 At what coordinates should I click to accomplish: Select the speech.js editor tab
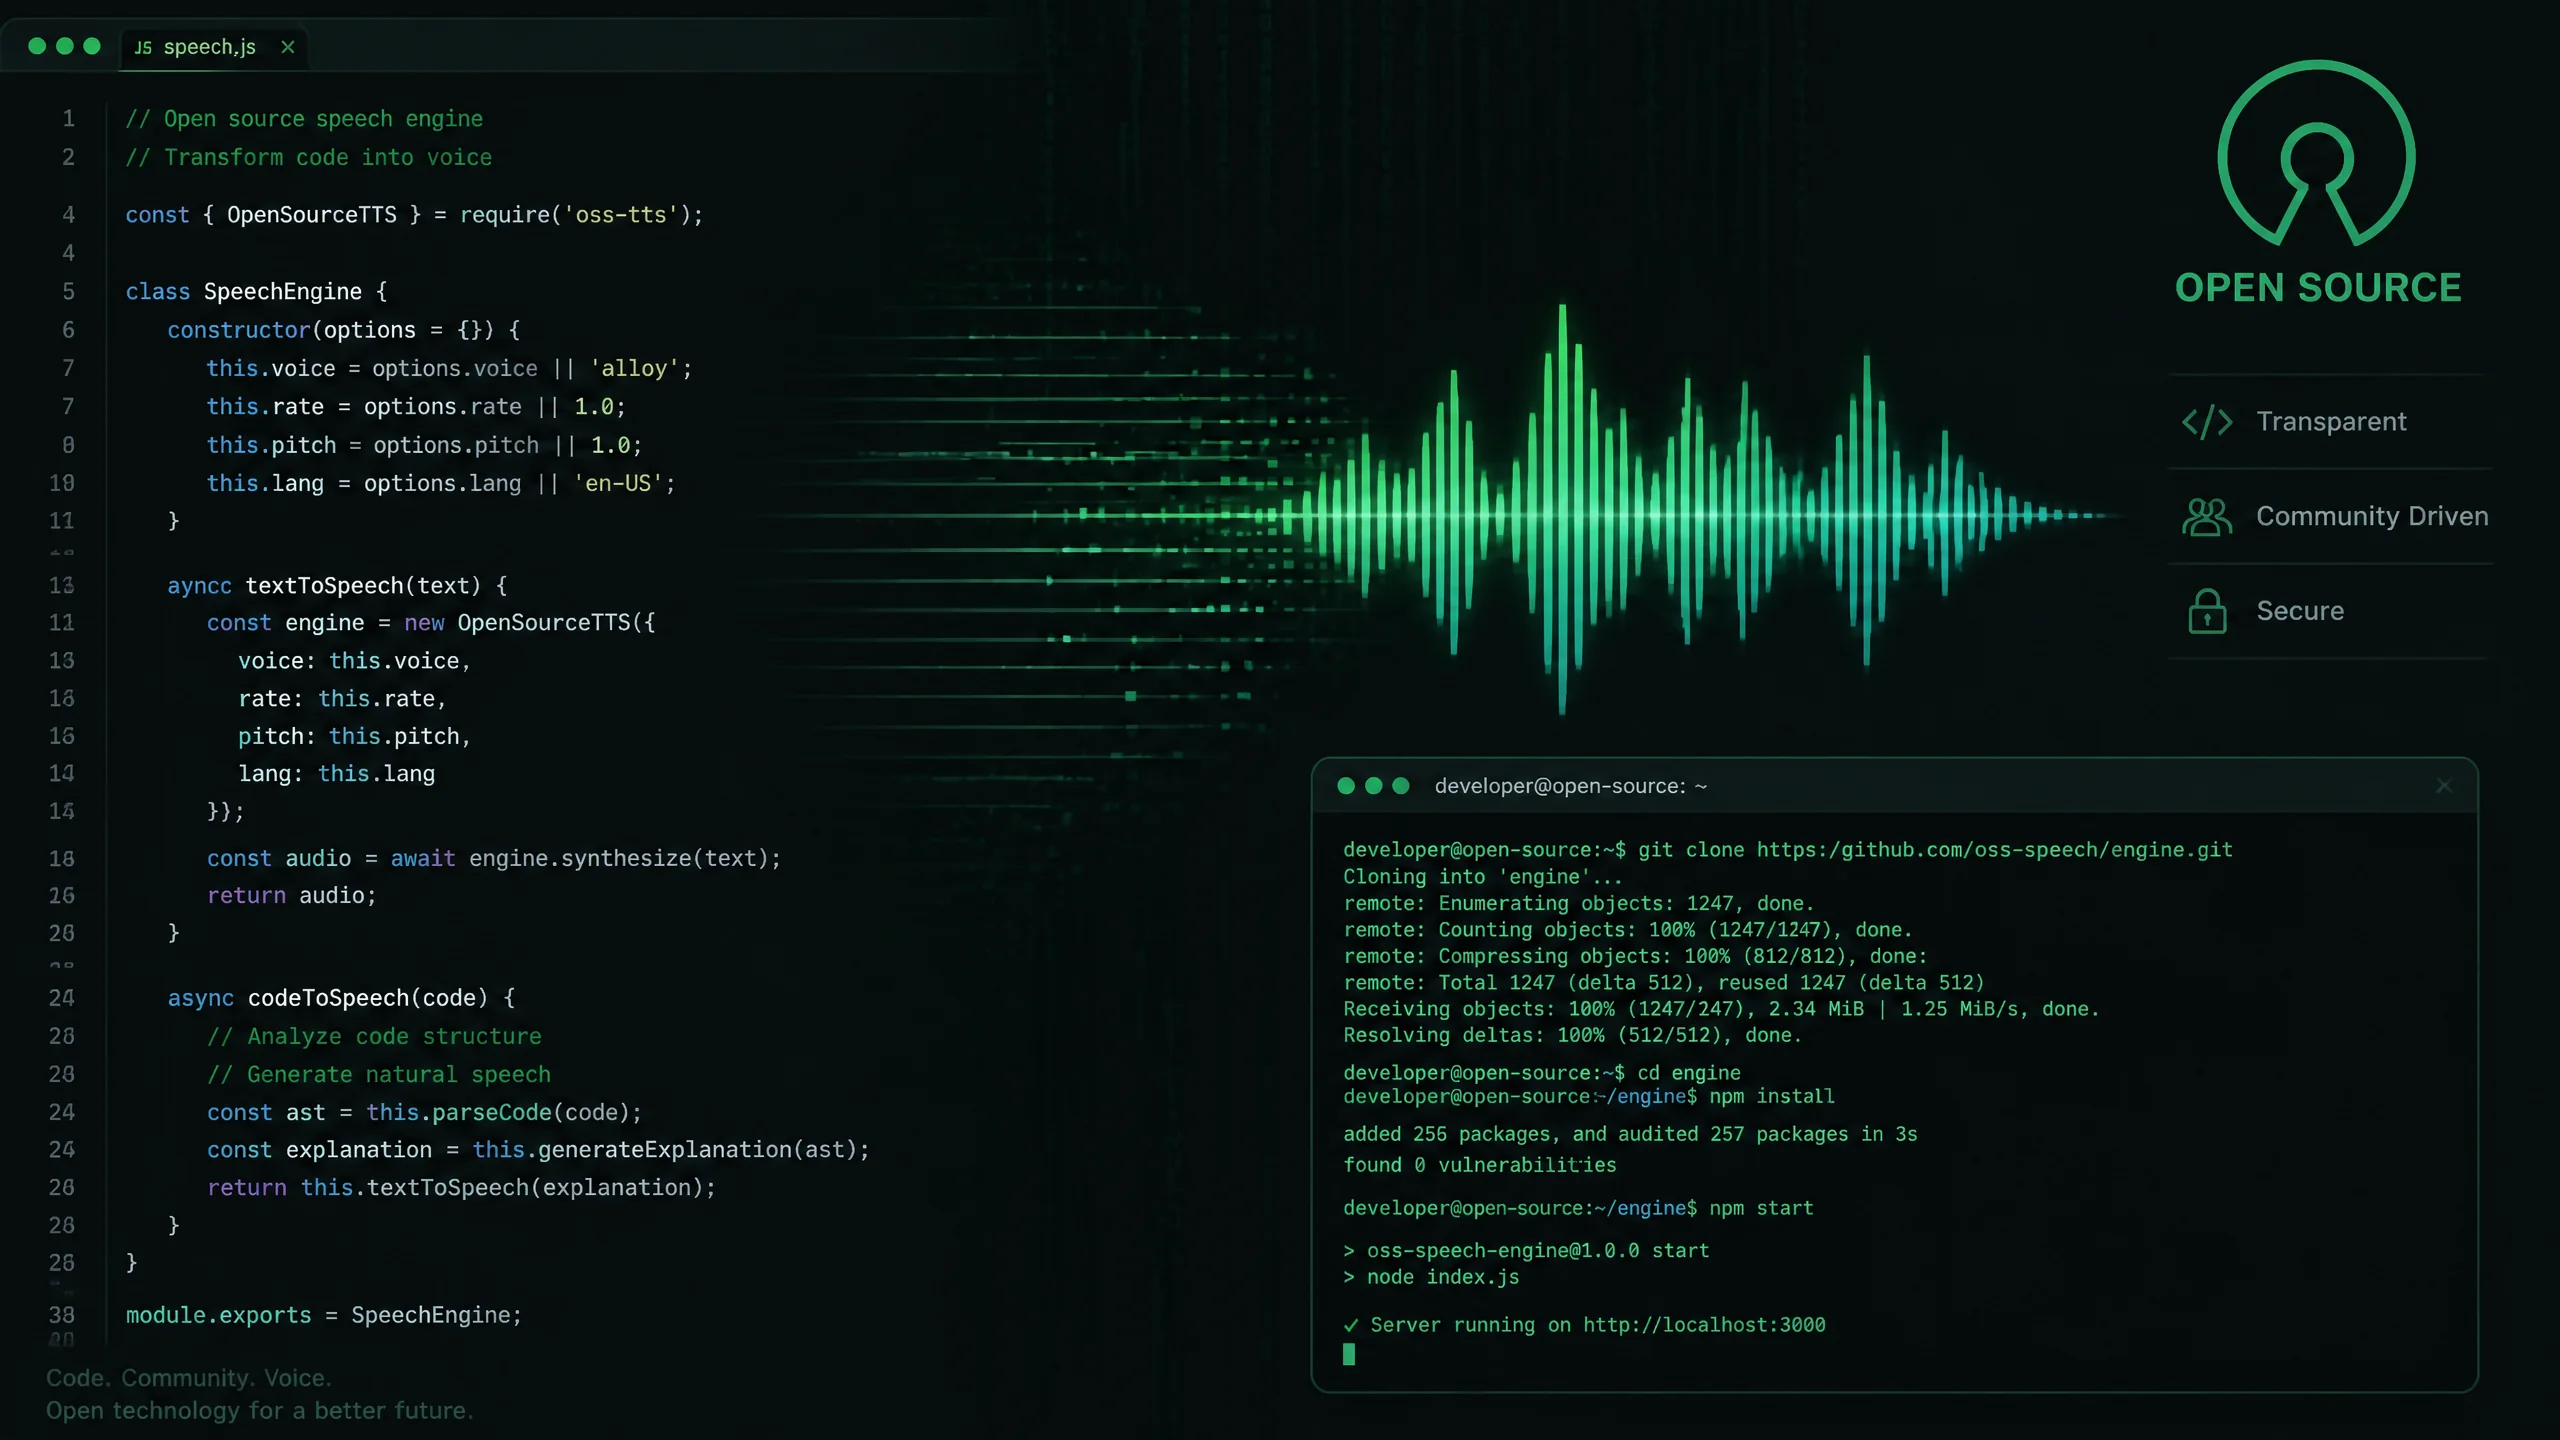pos(213,47)
